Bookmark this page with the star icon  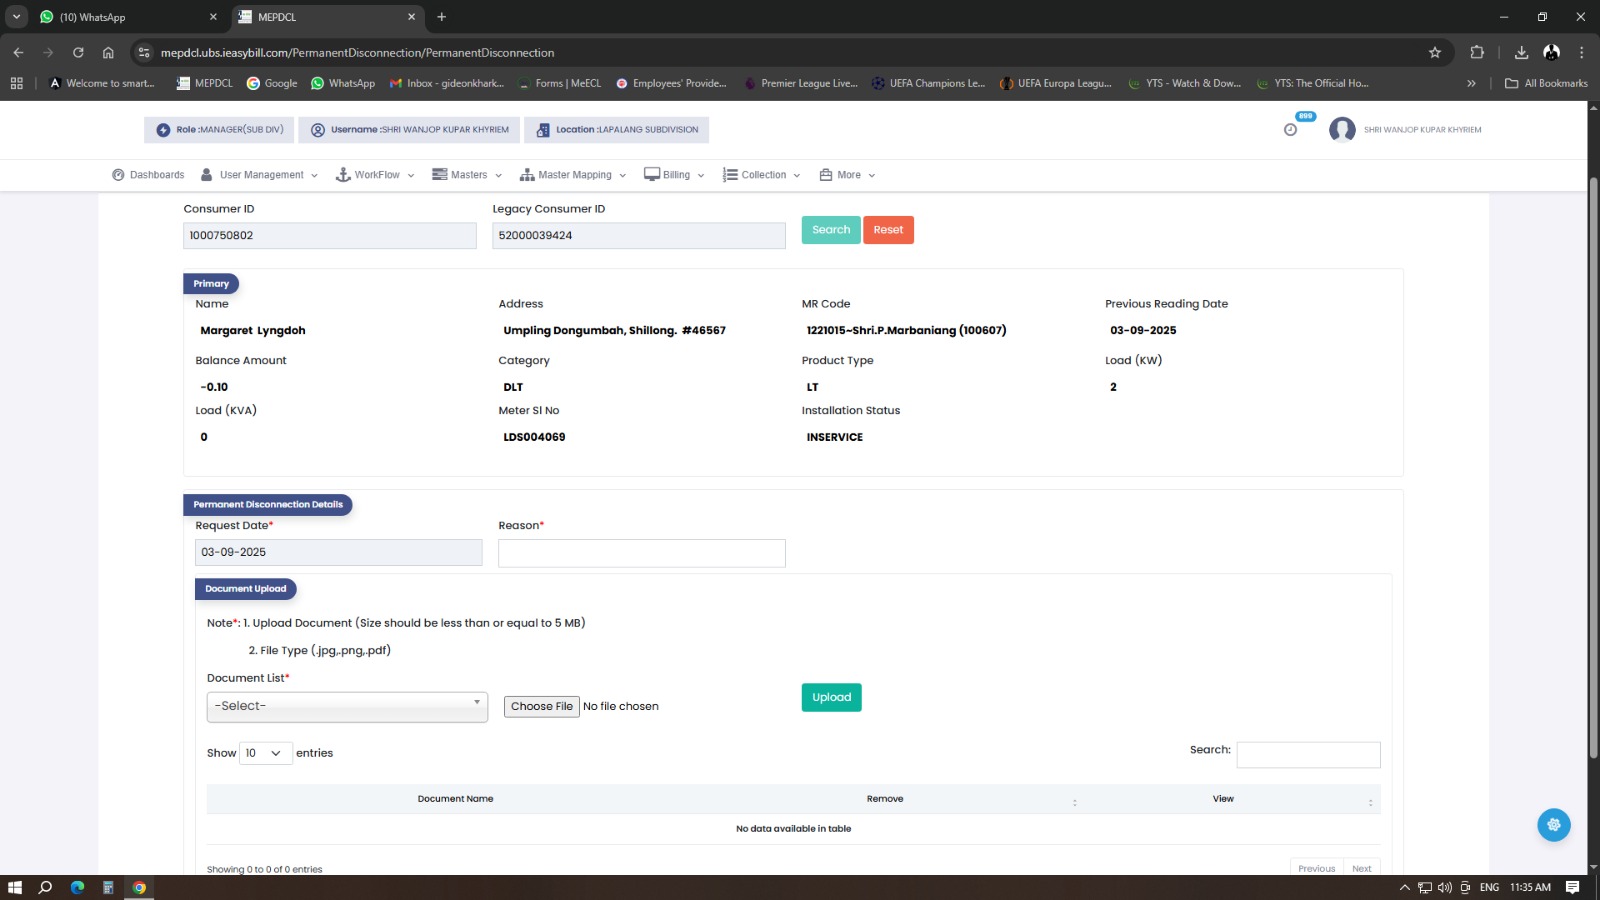click(1435, 53)
